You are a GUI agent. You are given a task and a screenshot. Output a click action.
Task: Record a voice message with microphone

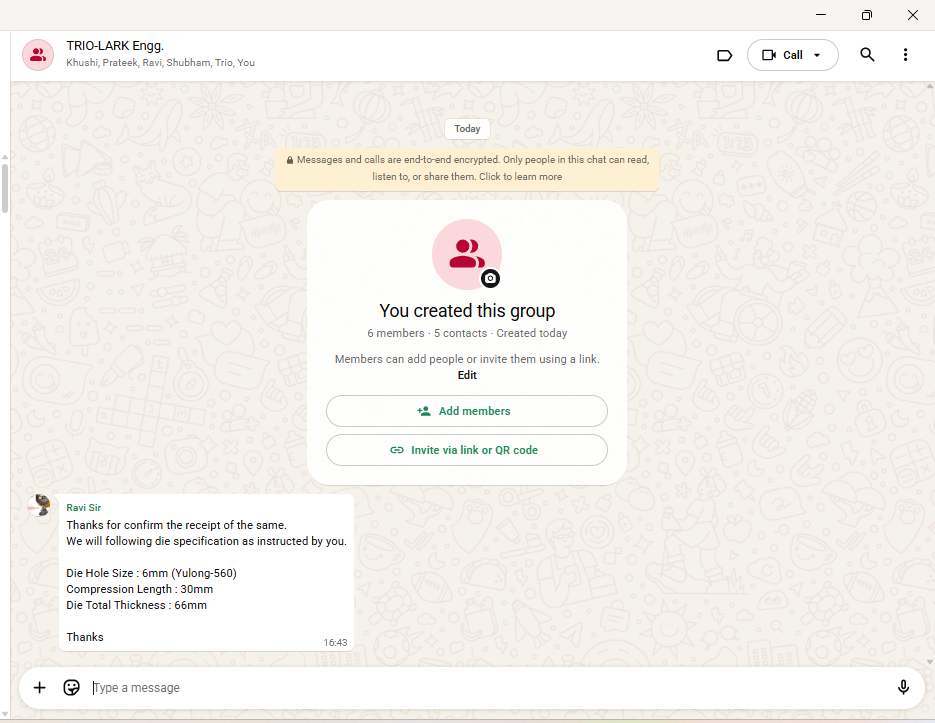(x=903, y=687)
